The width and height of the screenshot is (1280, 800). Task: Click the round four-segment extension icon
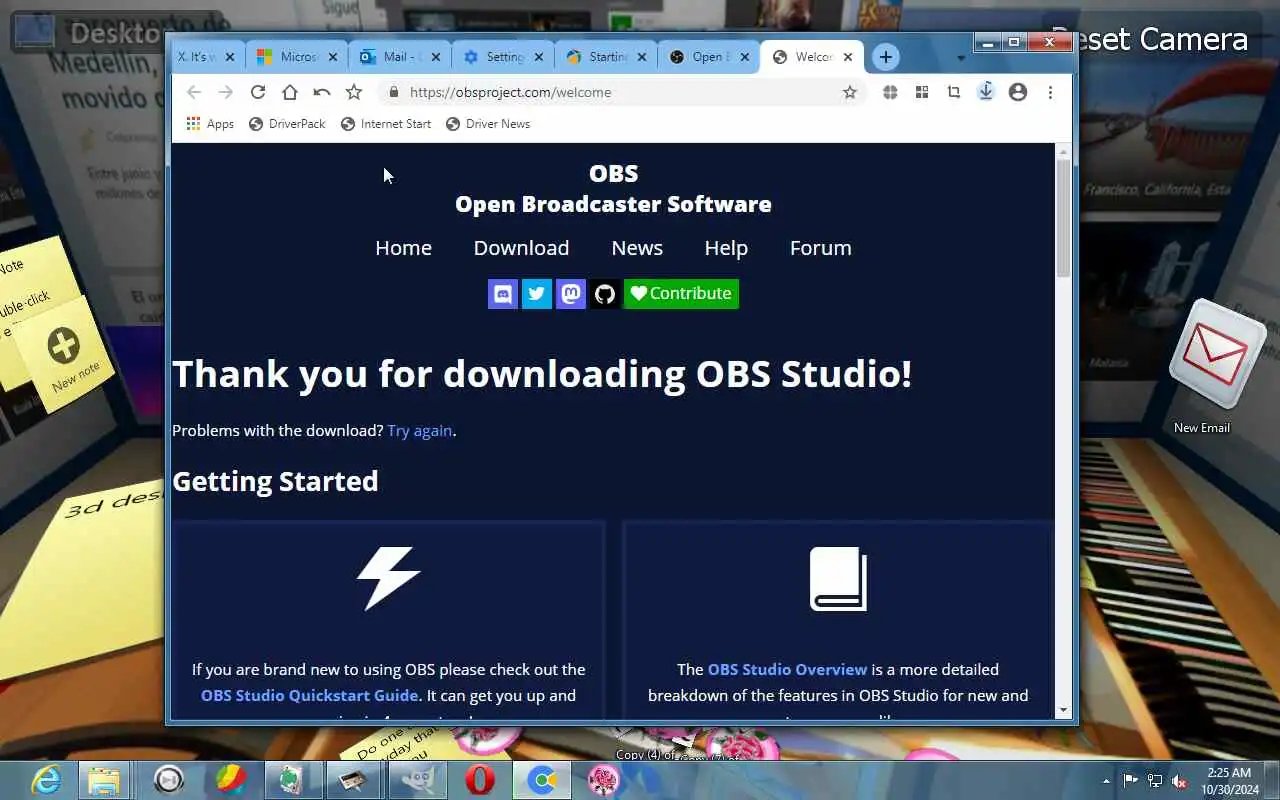pos(890,92)
